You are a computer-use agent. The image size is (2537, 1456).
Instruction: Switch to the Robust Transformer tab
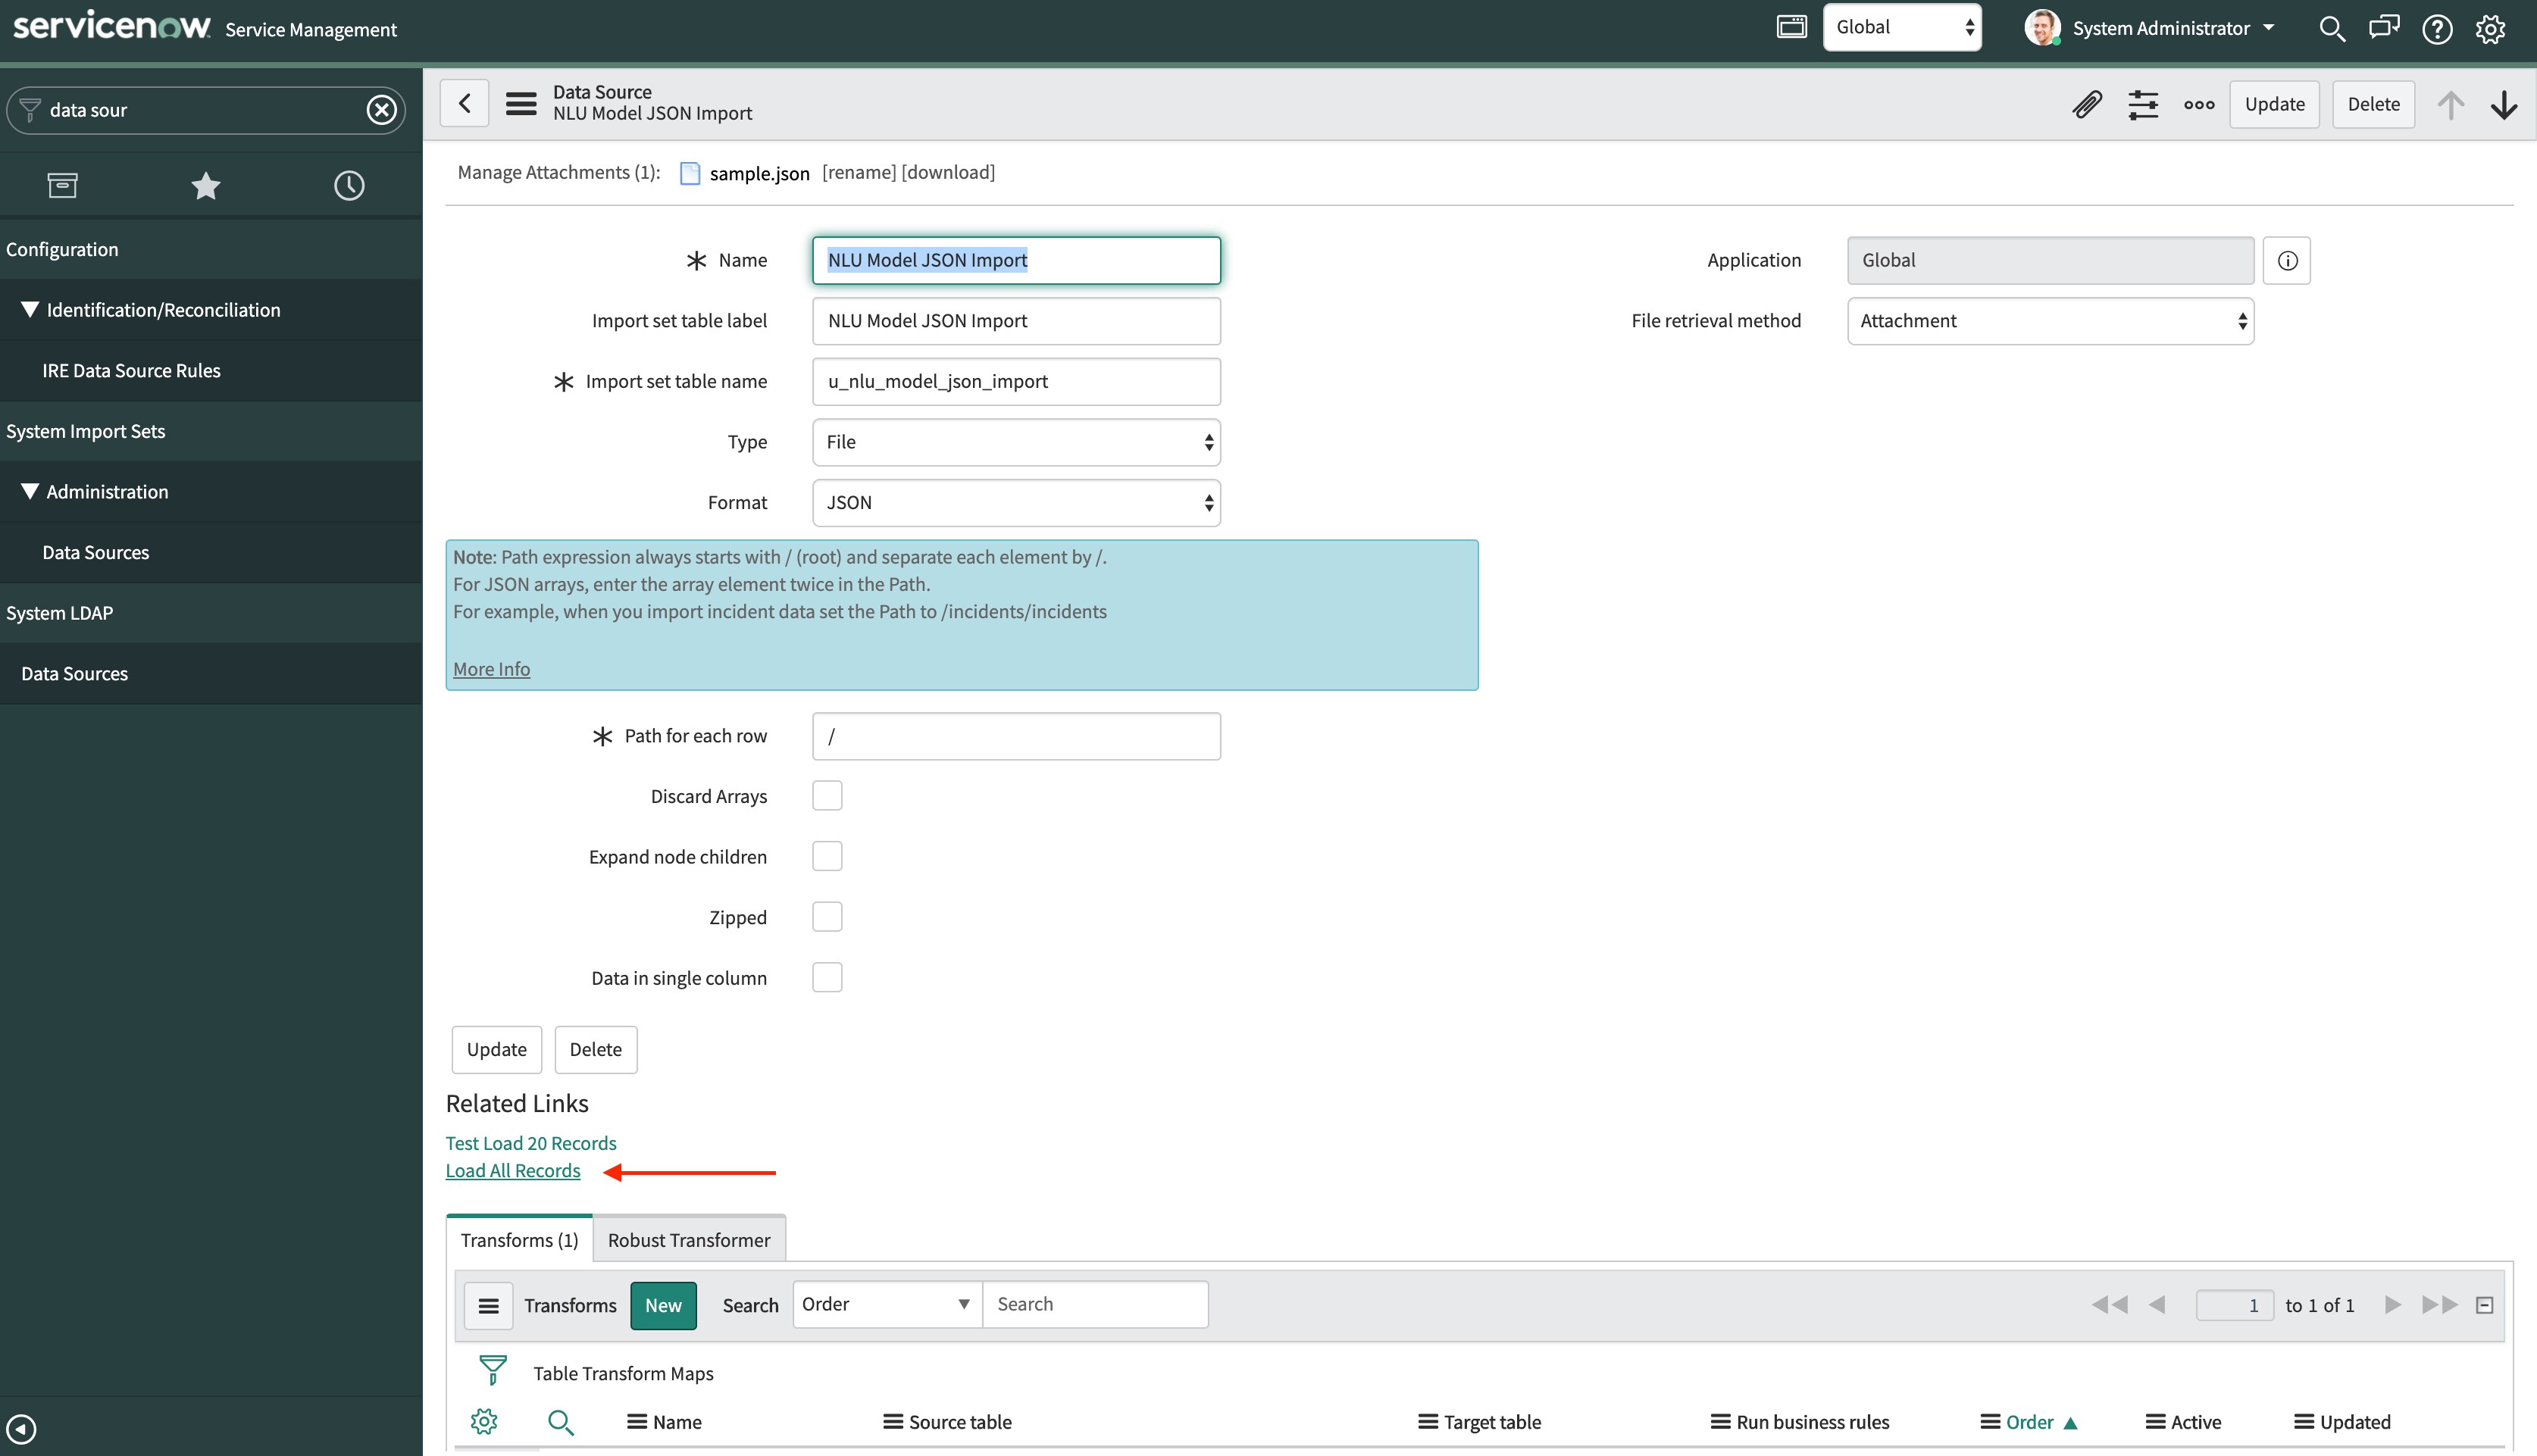(x=689, y=1240)
